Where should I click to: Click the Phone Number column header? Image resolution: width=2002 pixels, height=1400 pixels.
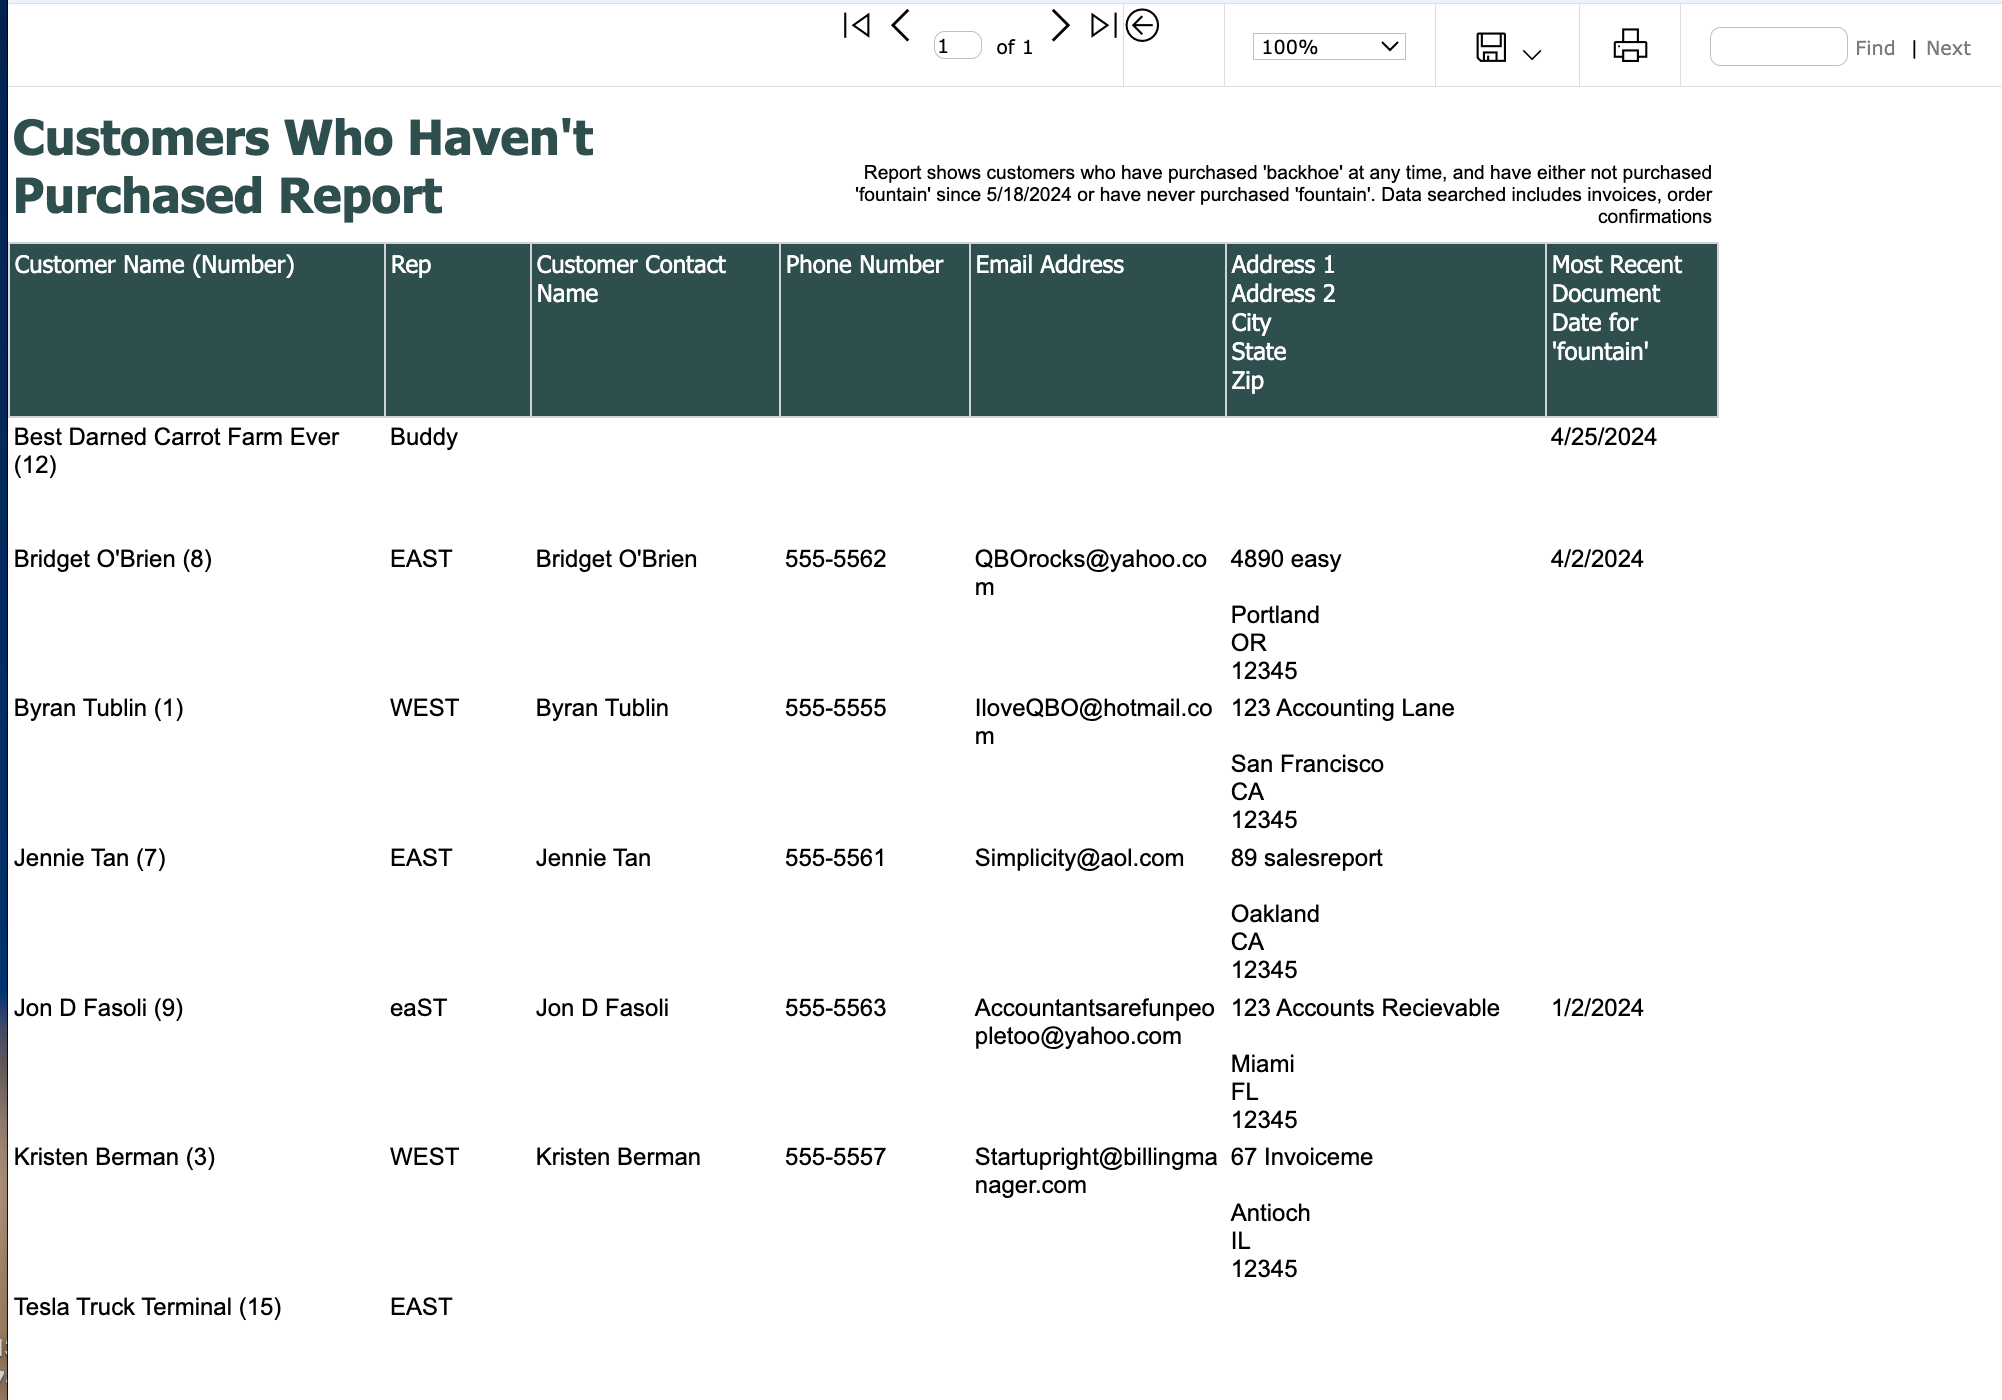[864, 265]
